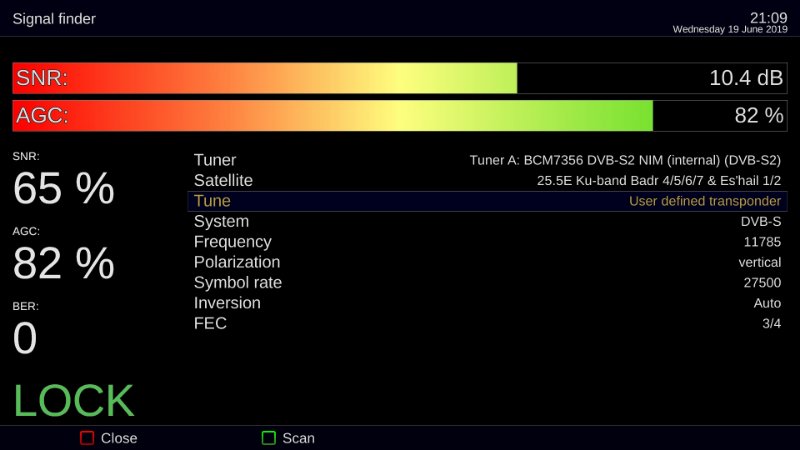Click the large 82 % AGC value on left

pos(64,263)
